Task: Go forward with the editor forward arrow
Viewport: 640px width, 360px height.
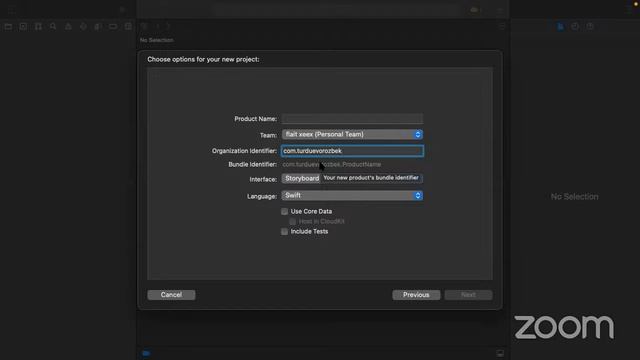Action: pyautogui.click(x=167, y=26)
